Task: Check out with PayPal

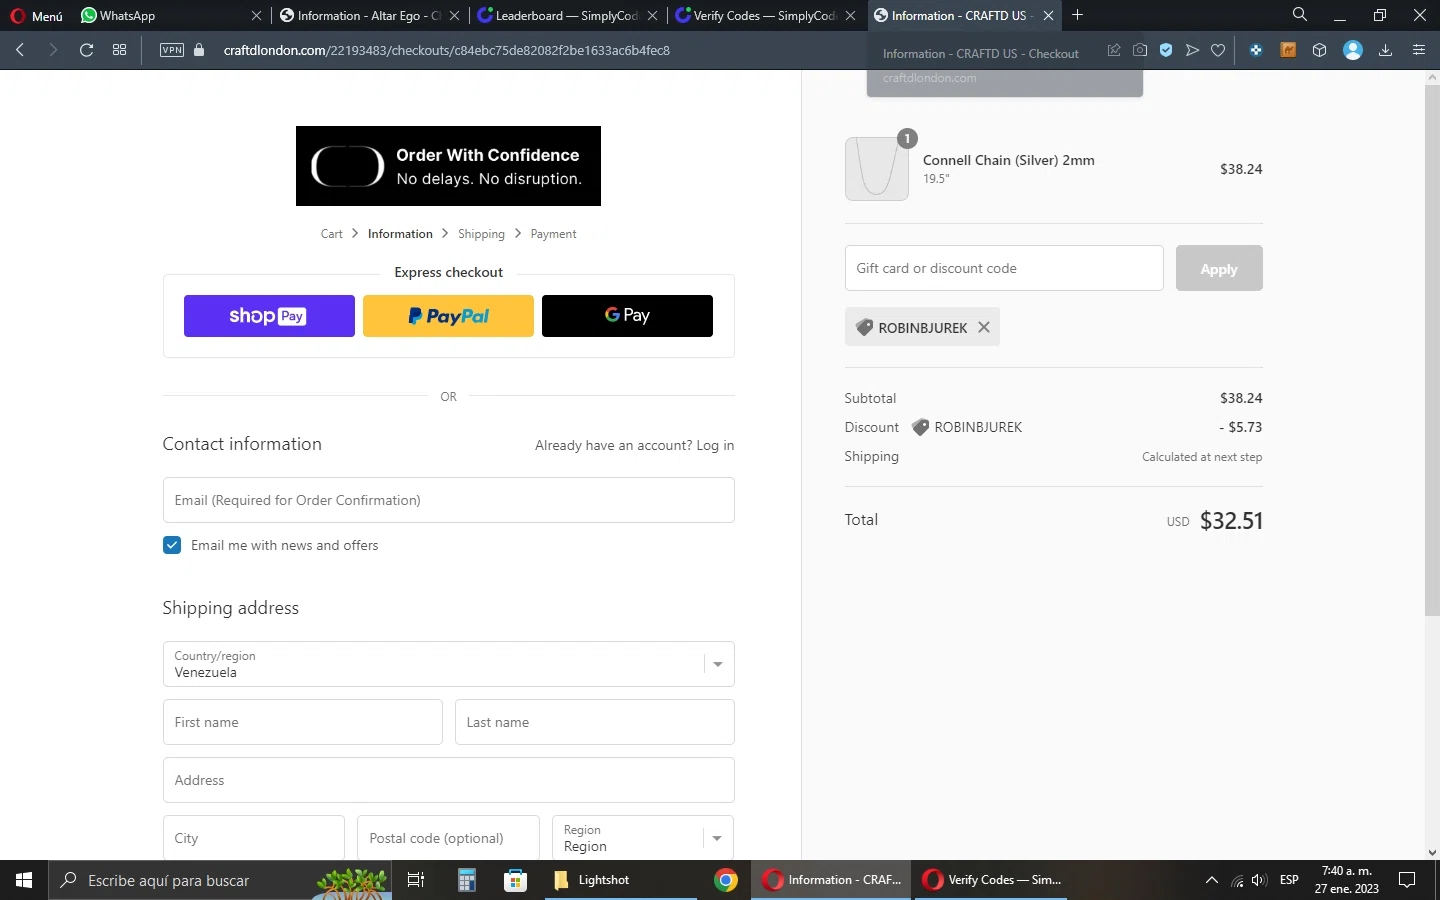Action: pyautogui.click(x=448, y=316)
